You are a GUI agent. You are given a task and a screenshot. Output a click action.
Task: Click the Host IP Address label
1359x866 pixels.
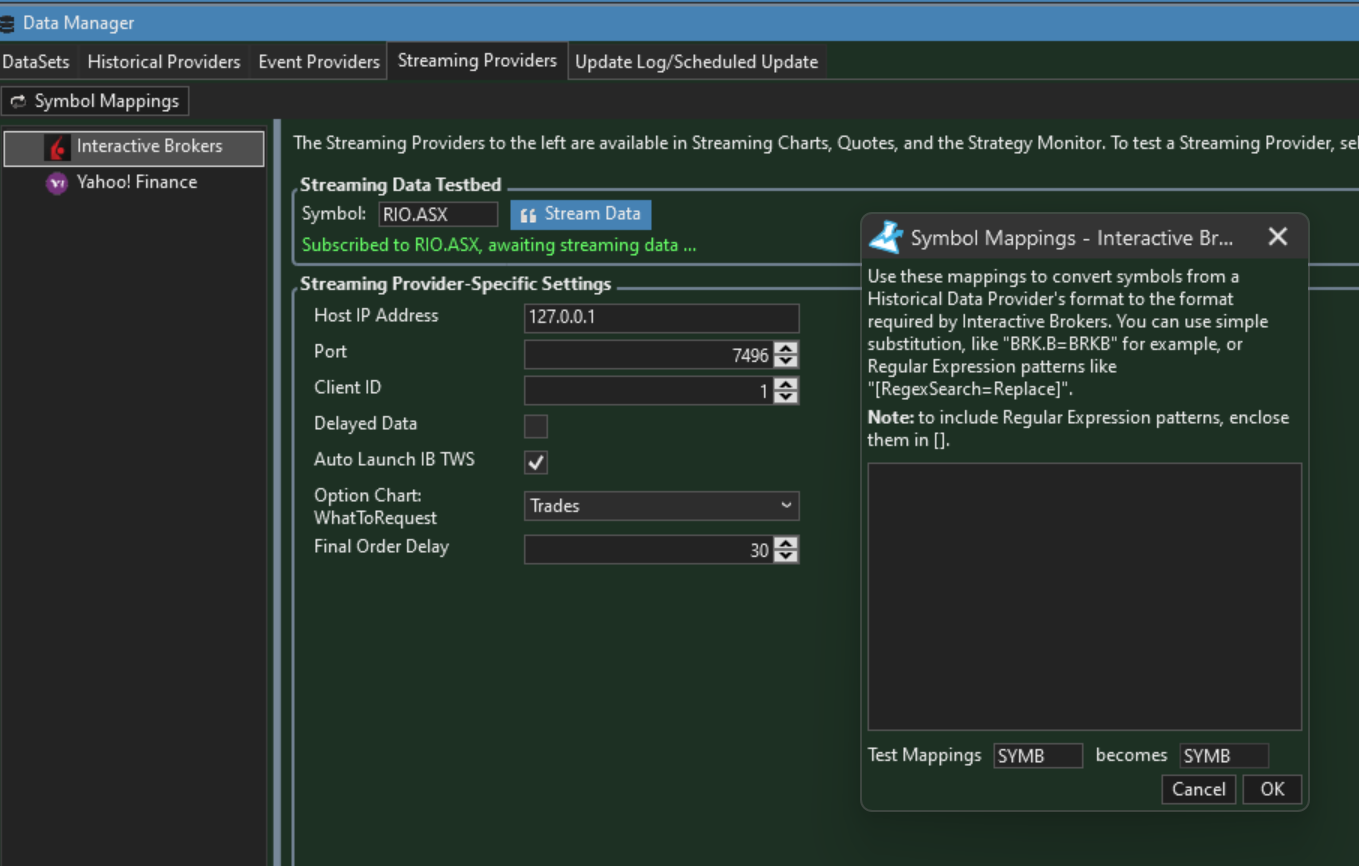[x=376, y=316]
